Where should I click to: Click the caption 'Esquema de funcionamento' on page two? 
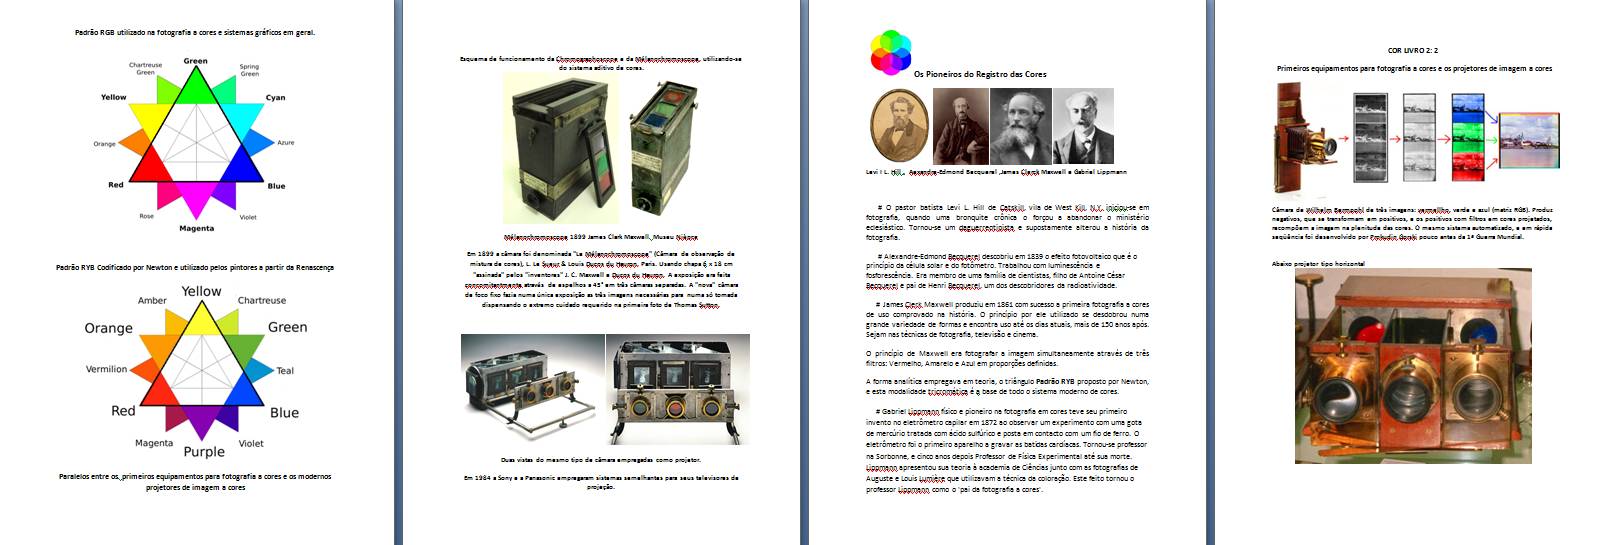point(601,63)
